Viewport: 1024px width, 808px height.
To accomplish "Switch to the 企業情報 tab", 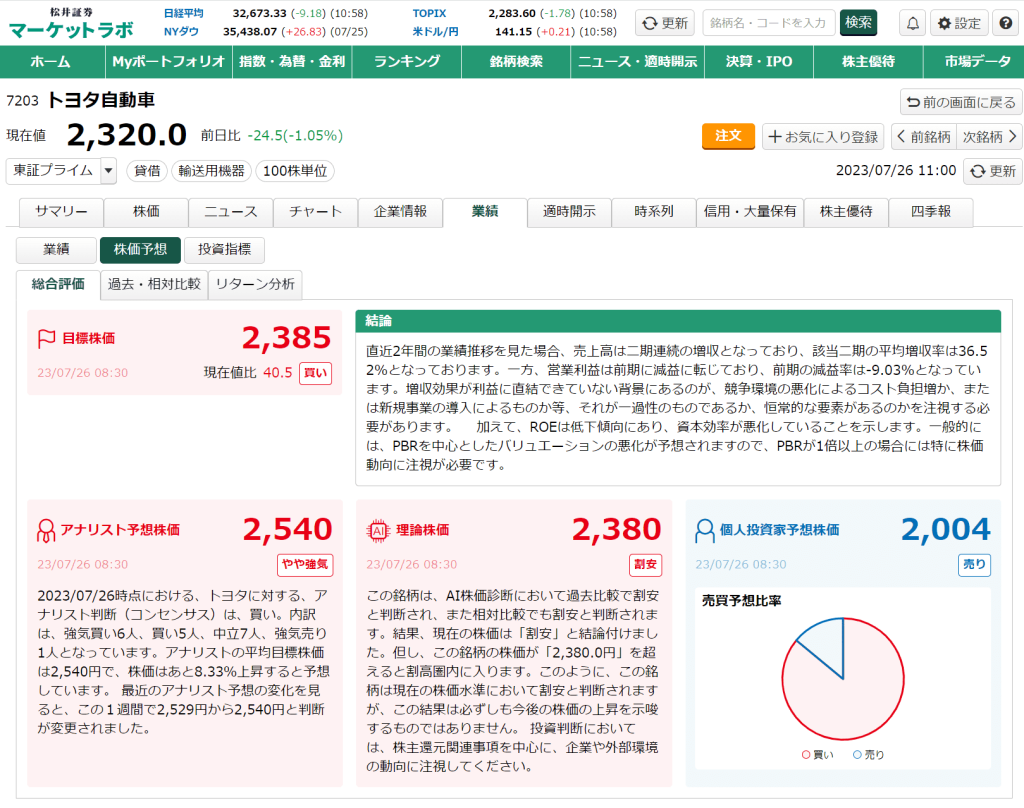I will pos(400,212).
